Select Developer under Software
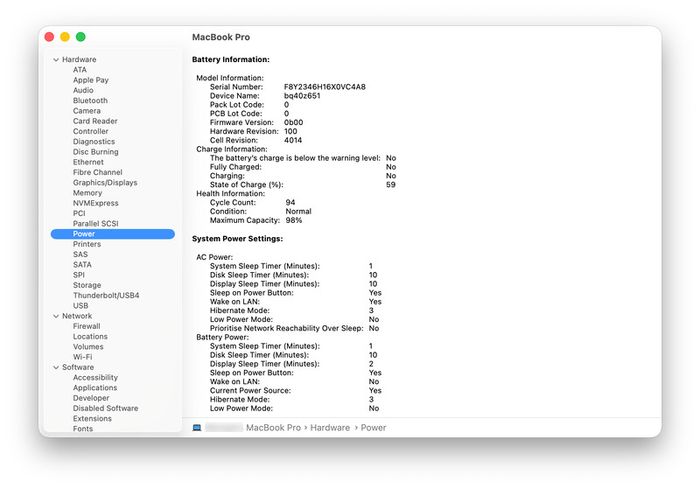 point(91,398)
